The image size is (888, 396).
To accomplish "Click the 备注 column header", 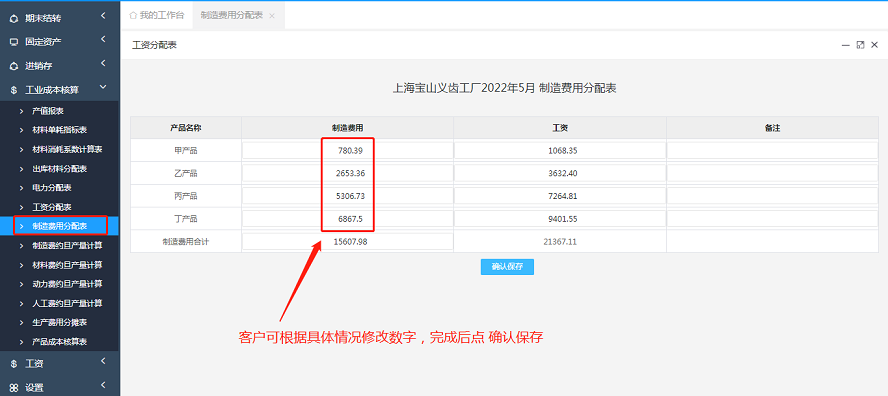I will point(772,128).
